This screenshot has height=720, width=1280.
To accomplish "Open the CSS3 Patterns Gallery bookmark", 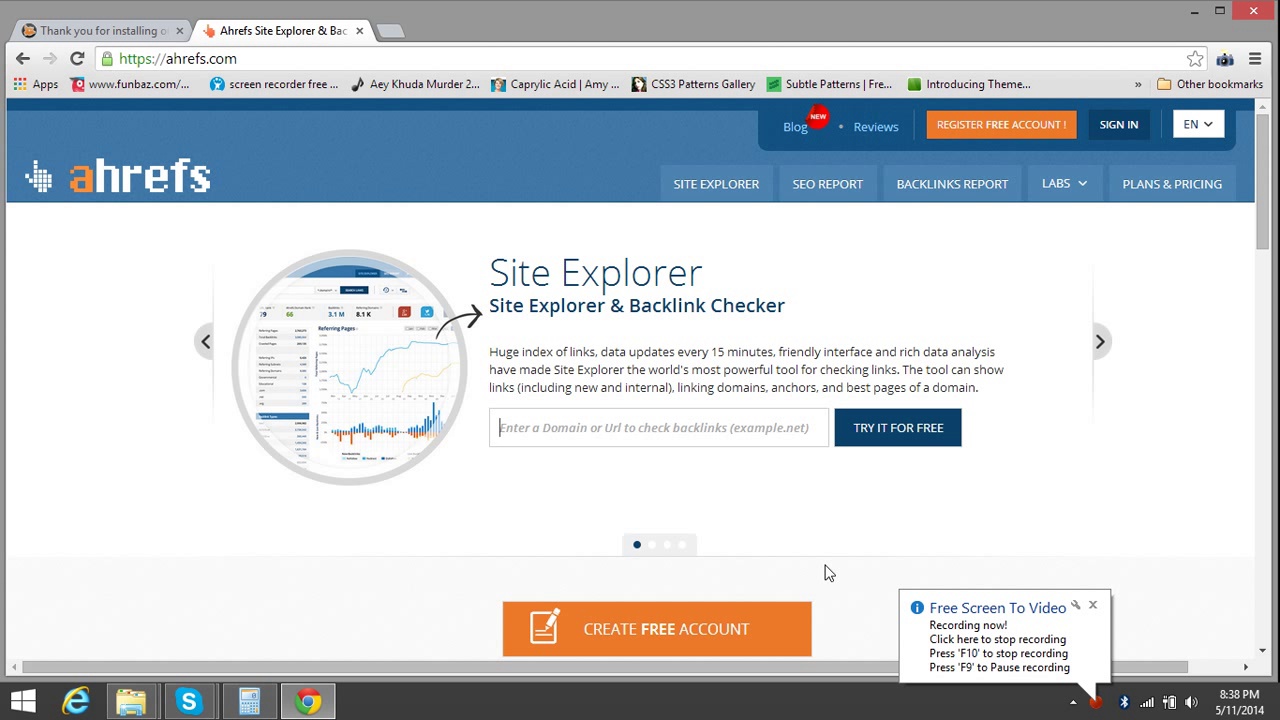I will [x=693, y=84].
